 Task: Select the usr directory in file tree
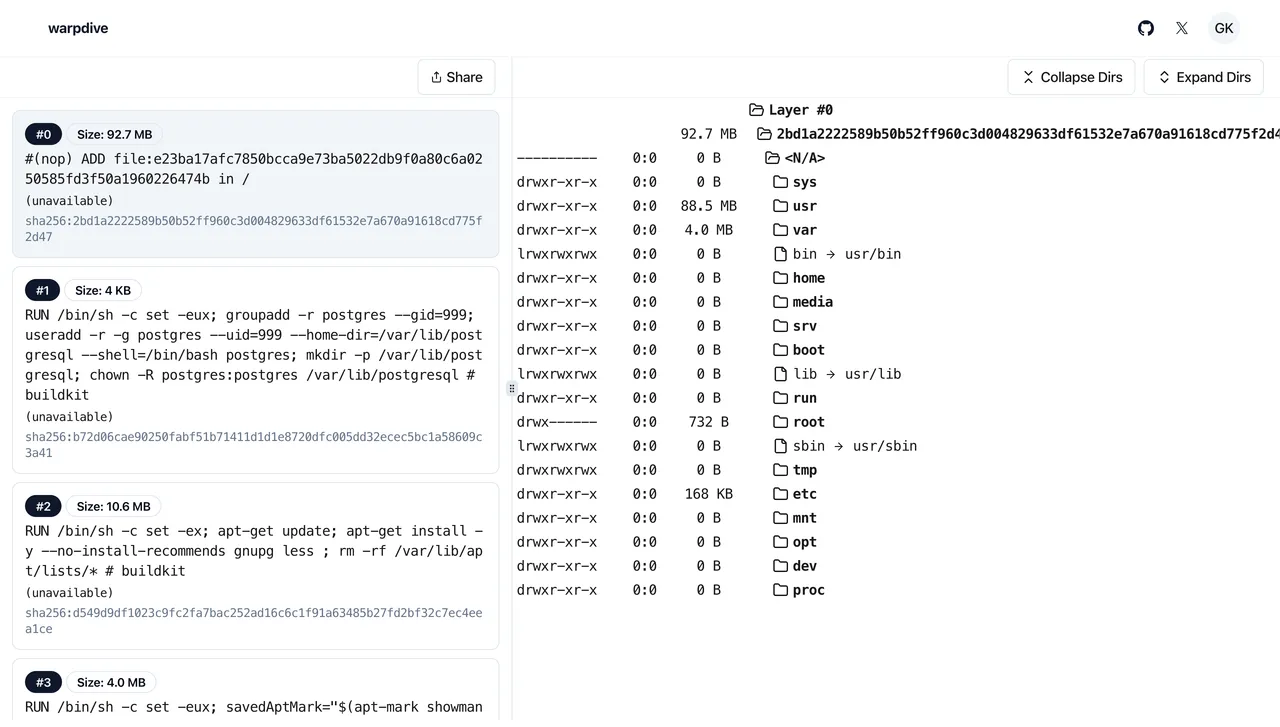pos(805,205)
